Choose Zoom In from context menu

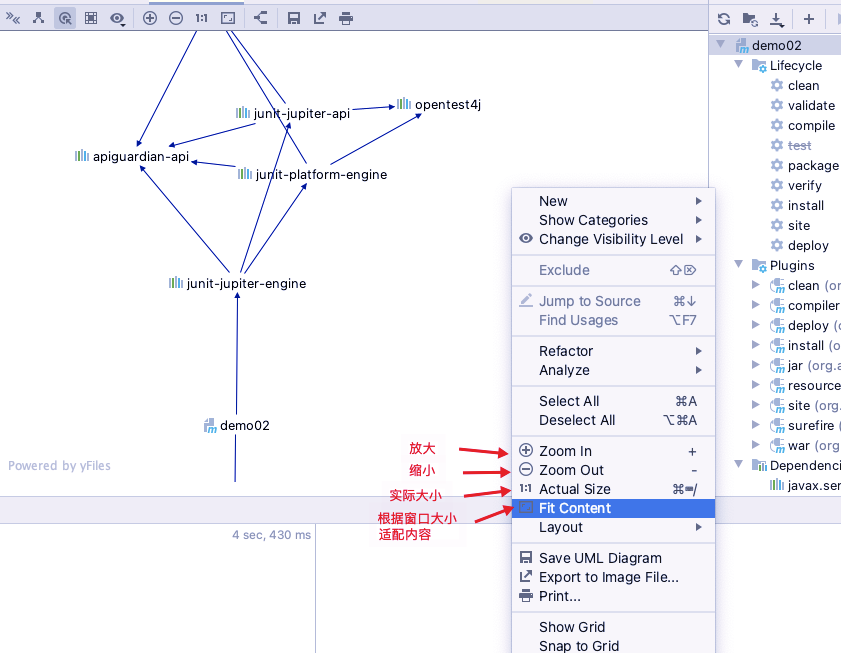(614, 451)
